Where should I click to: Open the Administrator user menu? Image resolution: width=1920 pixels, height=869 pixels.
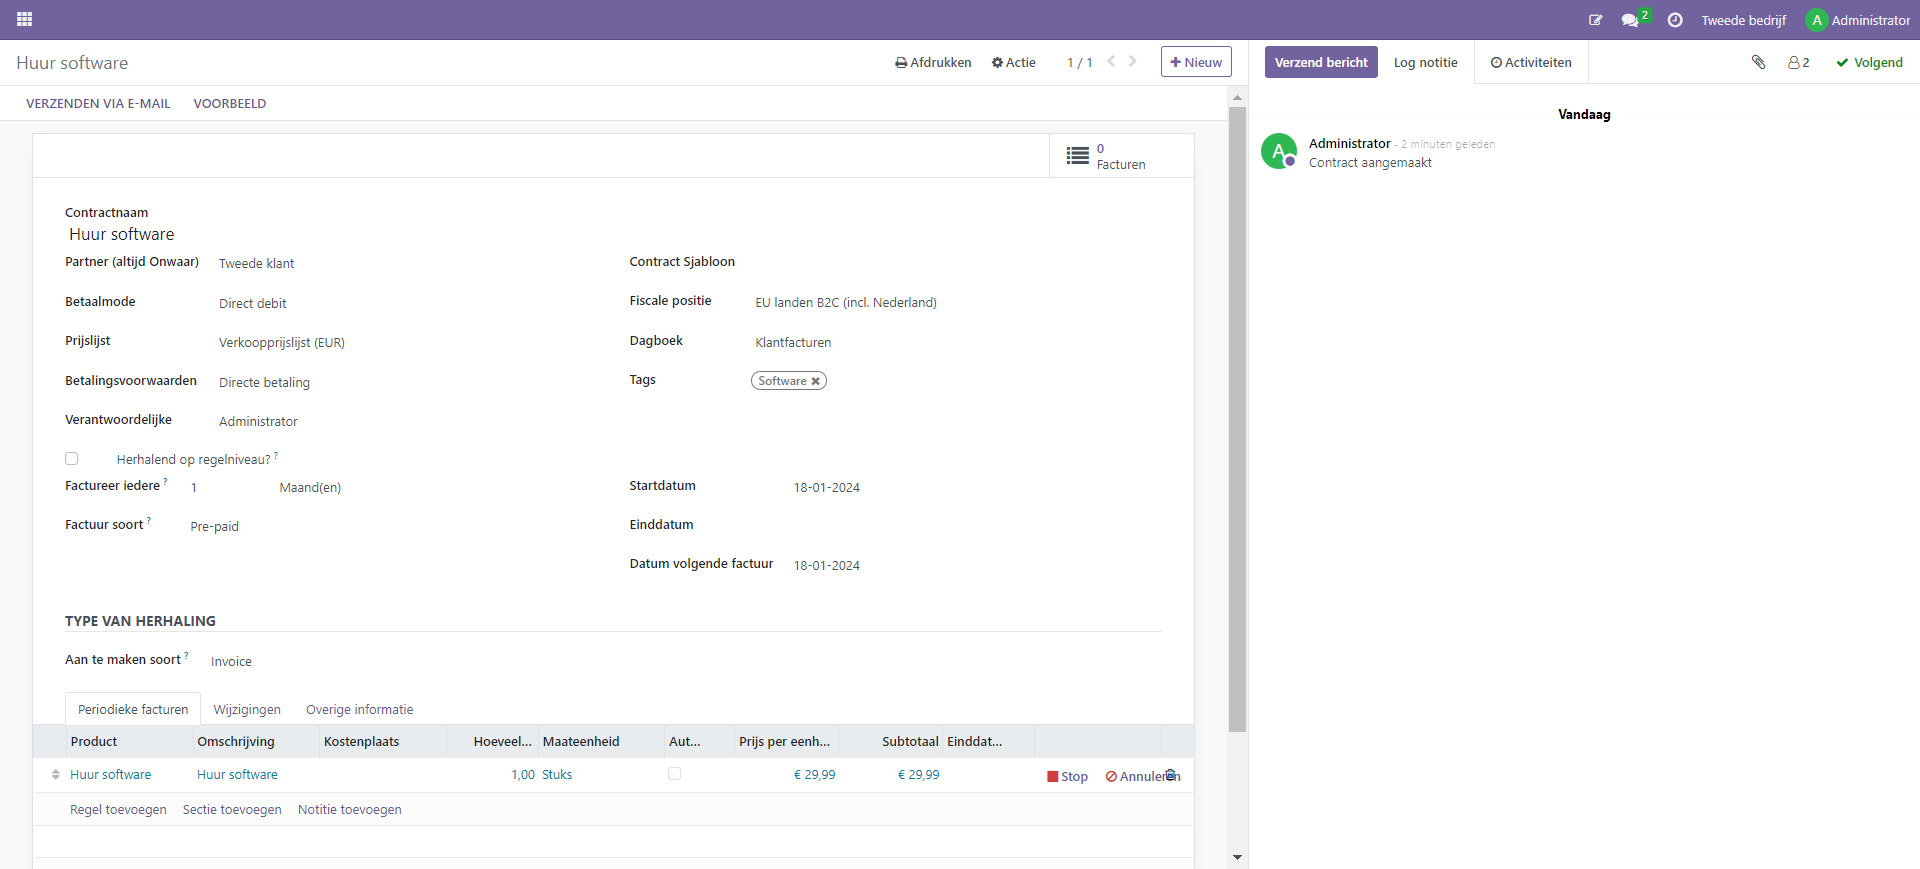[x=1858, y=20]
